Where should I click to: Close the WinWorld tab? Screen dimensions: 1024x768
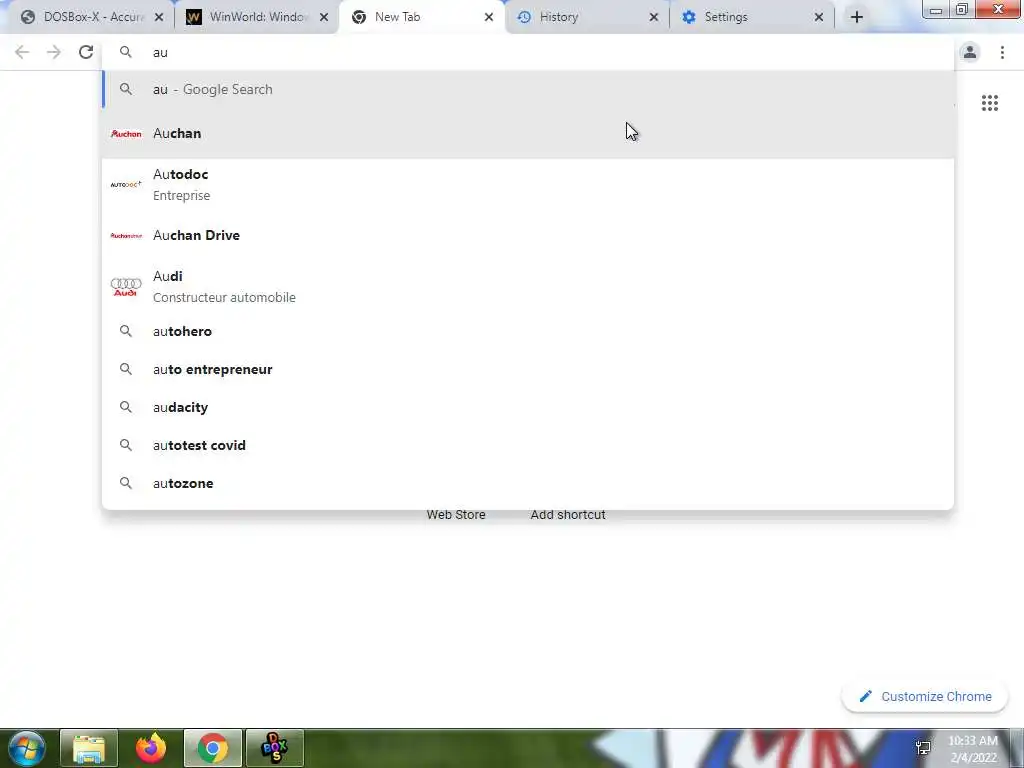(x=323, y=18)
